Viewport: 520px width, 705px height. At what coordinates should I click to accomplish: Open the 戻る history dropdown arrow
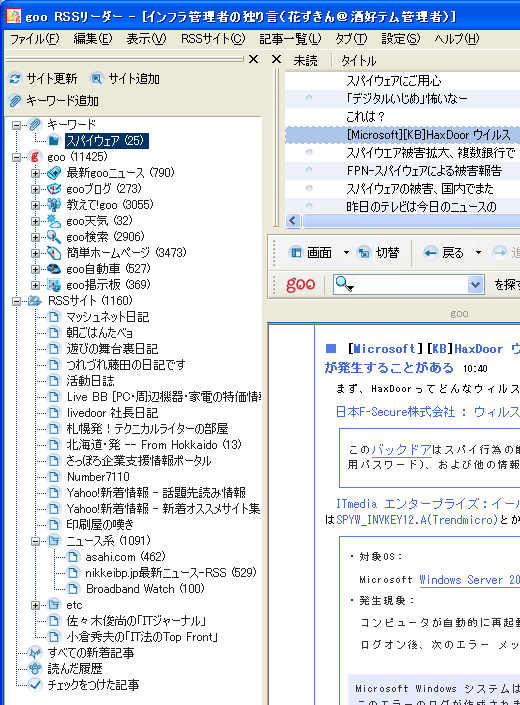(478, 253)
